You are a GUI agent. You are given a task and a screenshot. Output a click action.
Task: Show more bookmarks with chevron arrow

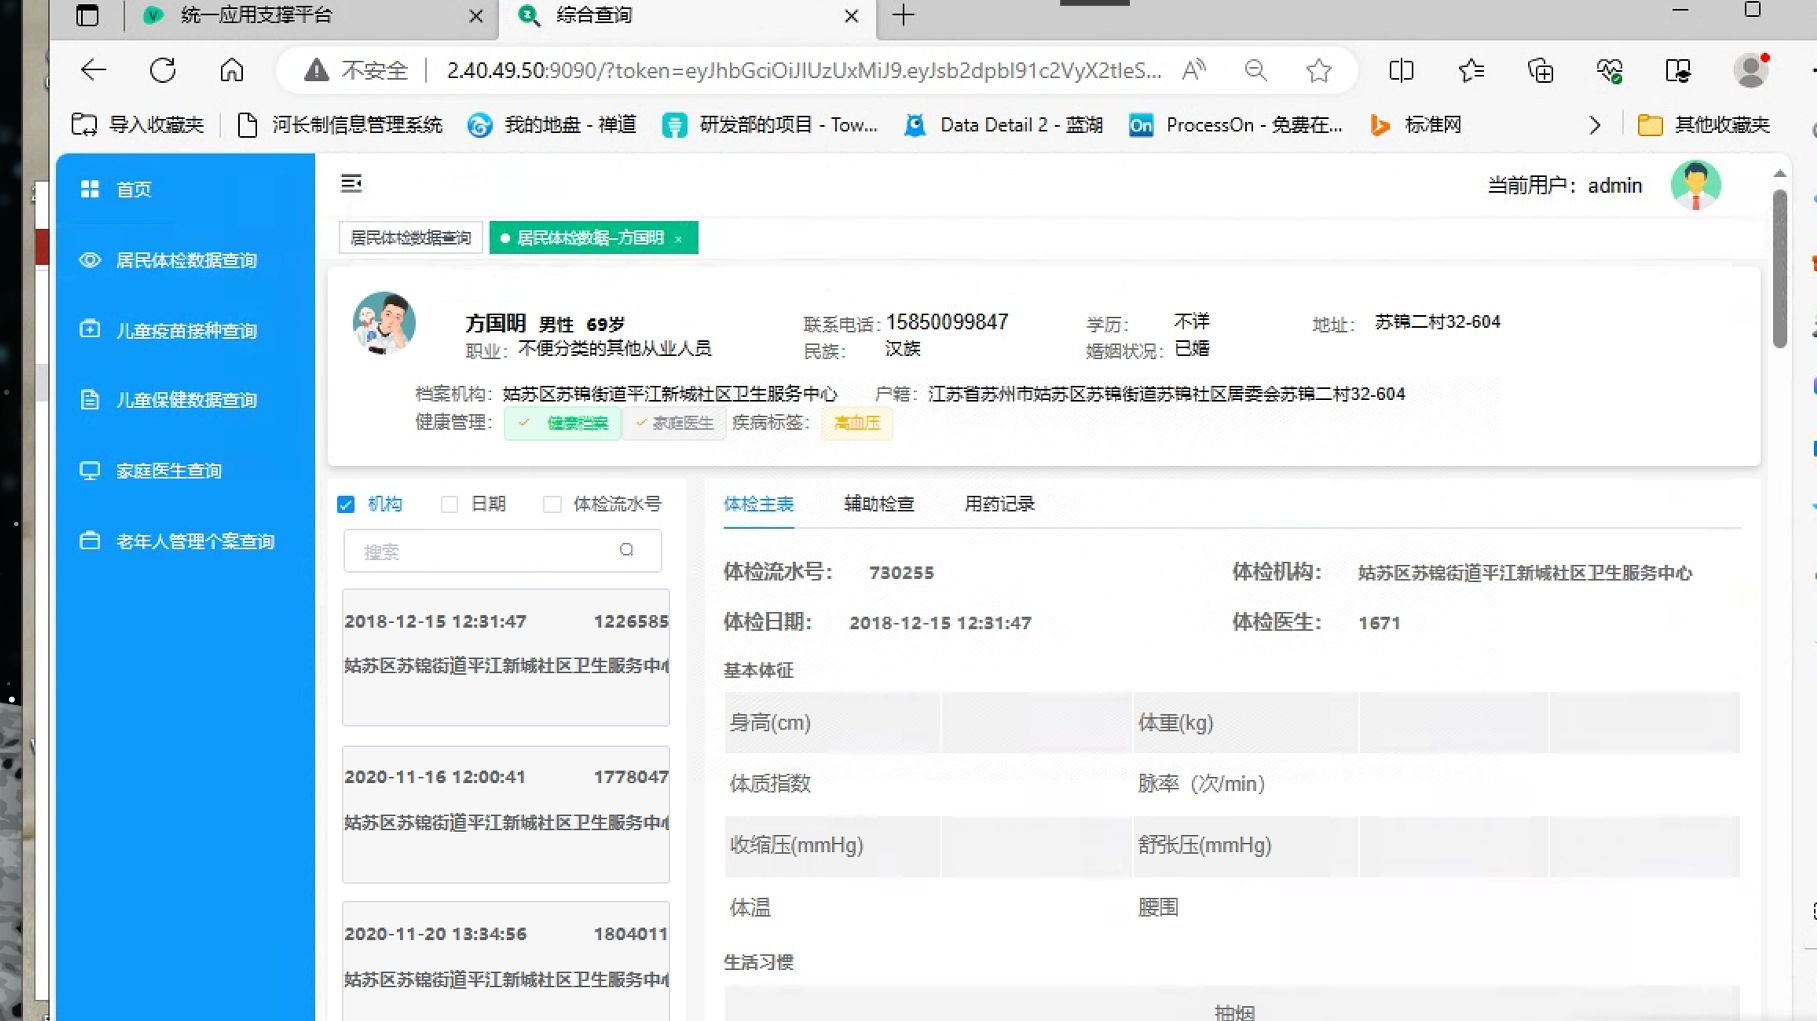1595,125
